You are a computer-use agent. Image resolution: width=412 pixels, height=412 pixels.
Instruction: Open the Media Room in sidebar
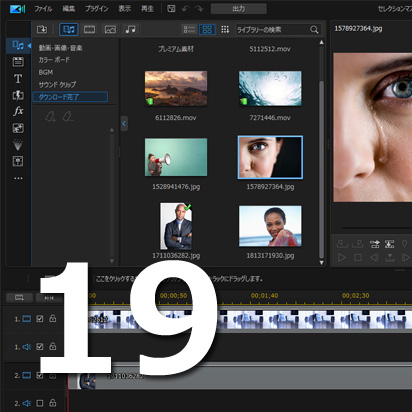pyautogui.click(x=18, y=45)
